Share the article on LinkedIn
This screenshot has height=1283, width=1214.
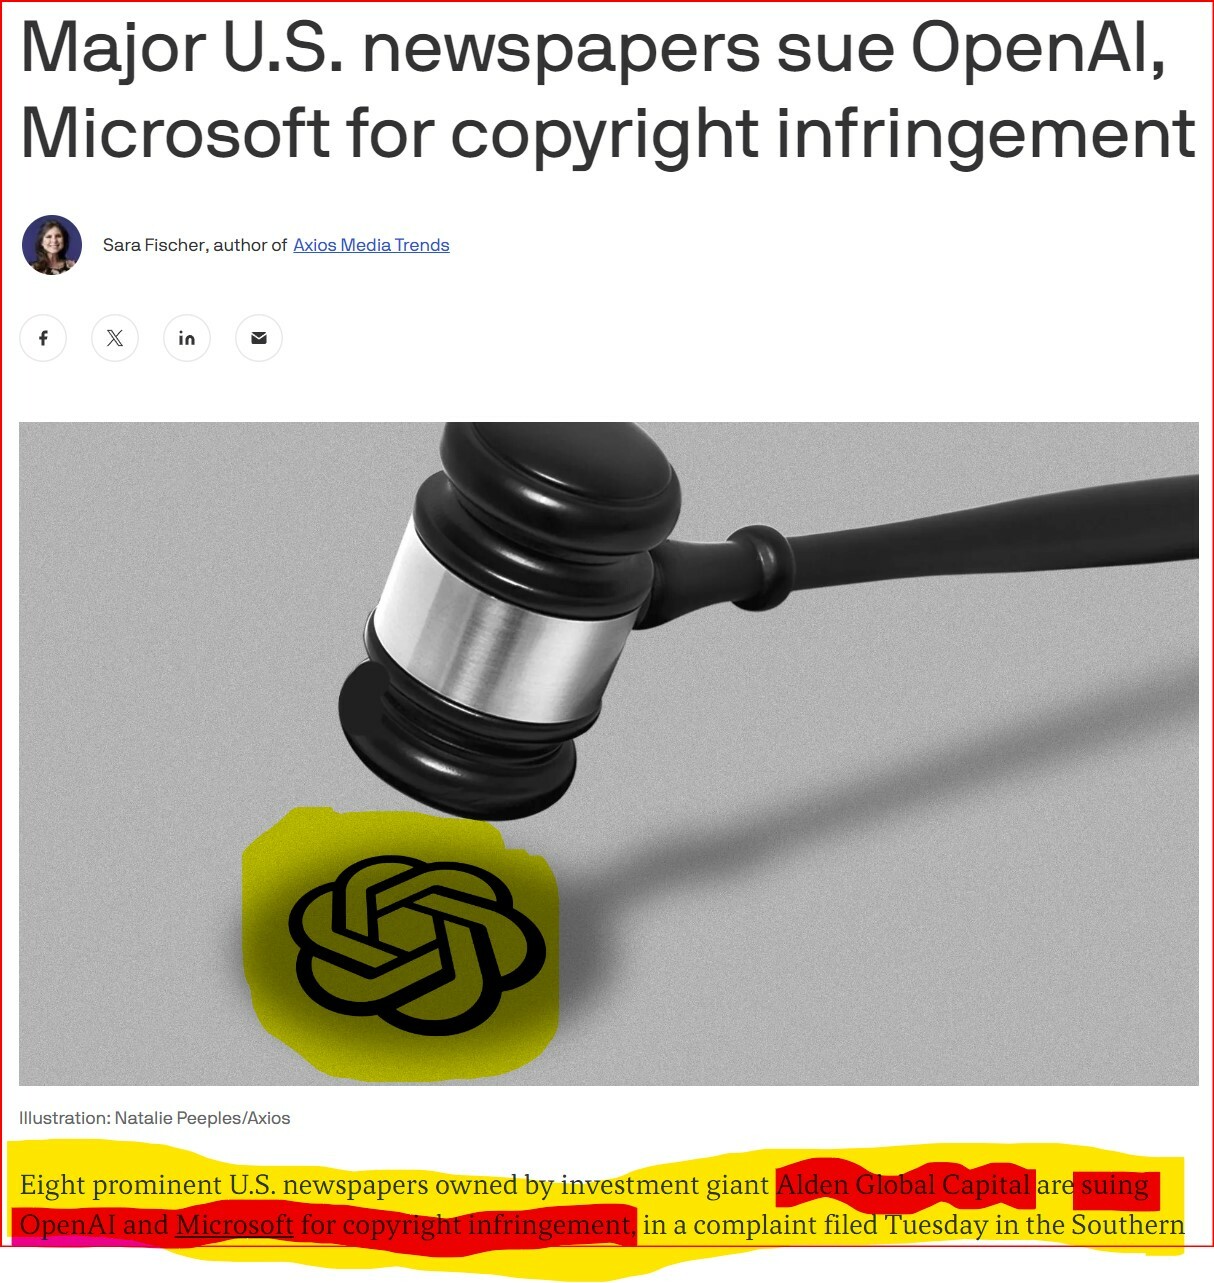tap(187, 338)
